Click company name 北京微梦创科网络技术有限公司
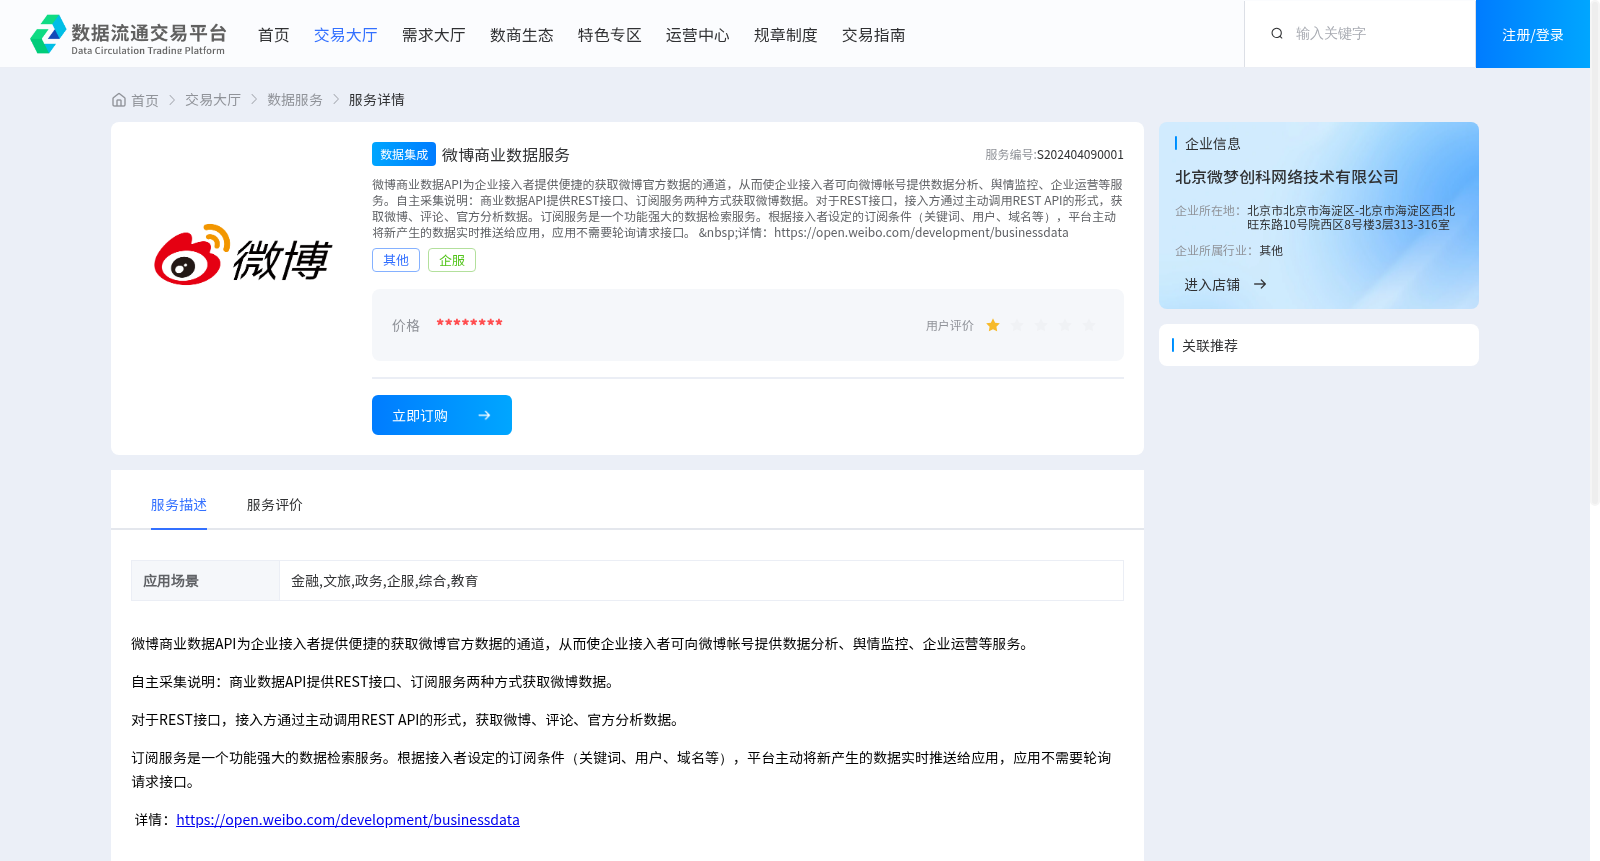Viewport: 1600px width, 861px height. tap(1287, 177)
